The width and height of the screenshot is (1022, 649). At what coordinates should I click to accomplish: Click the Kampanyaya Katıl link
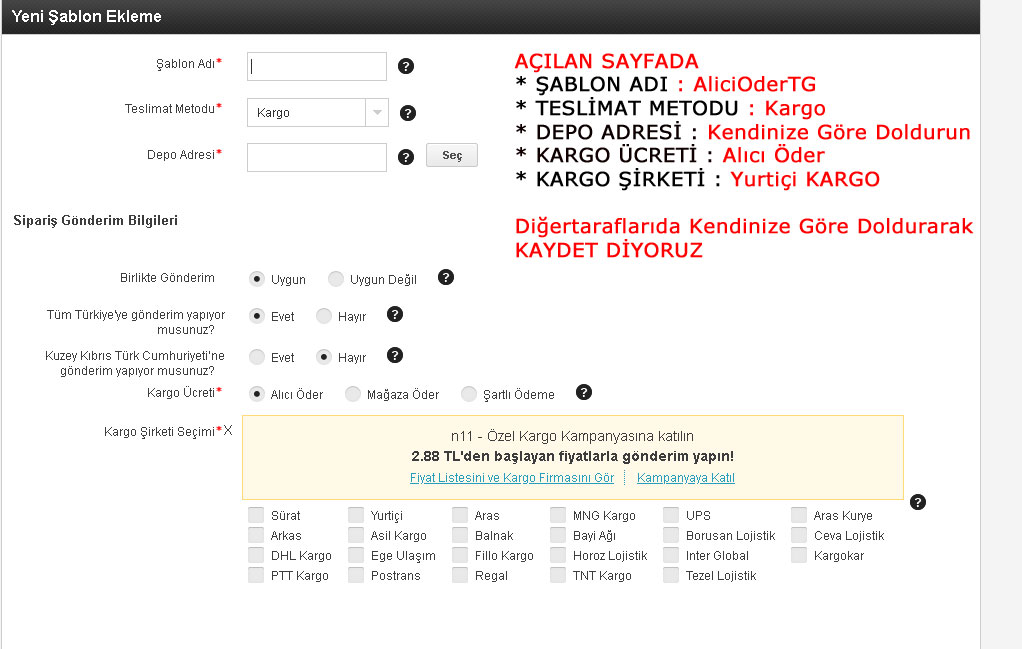pos(685,478)
